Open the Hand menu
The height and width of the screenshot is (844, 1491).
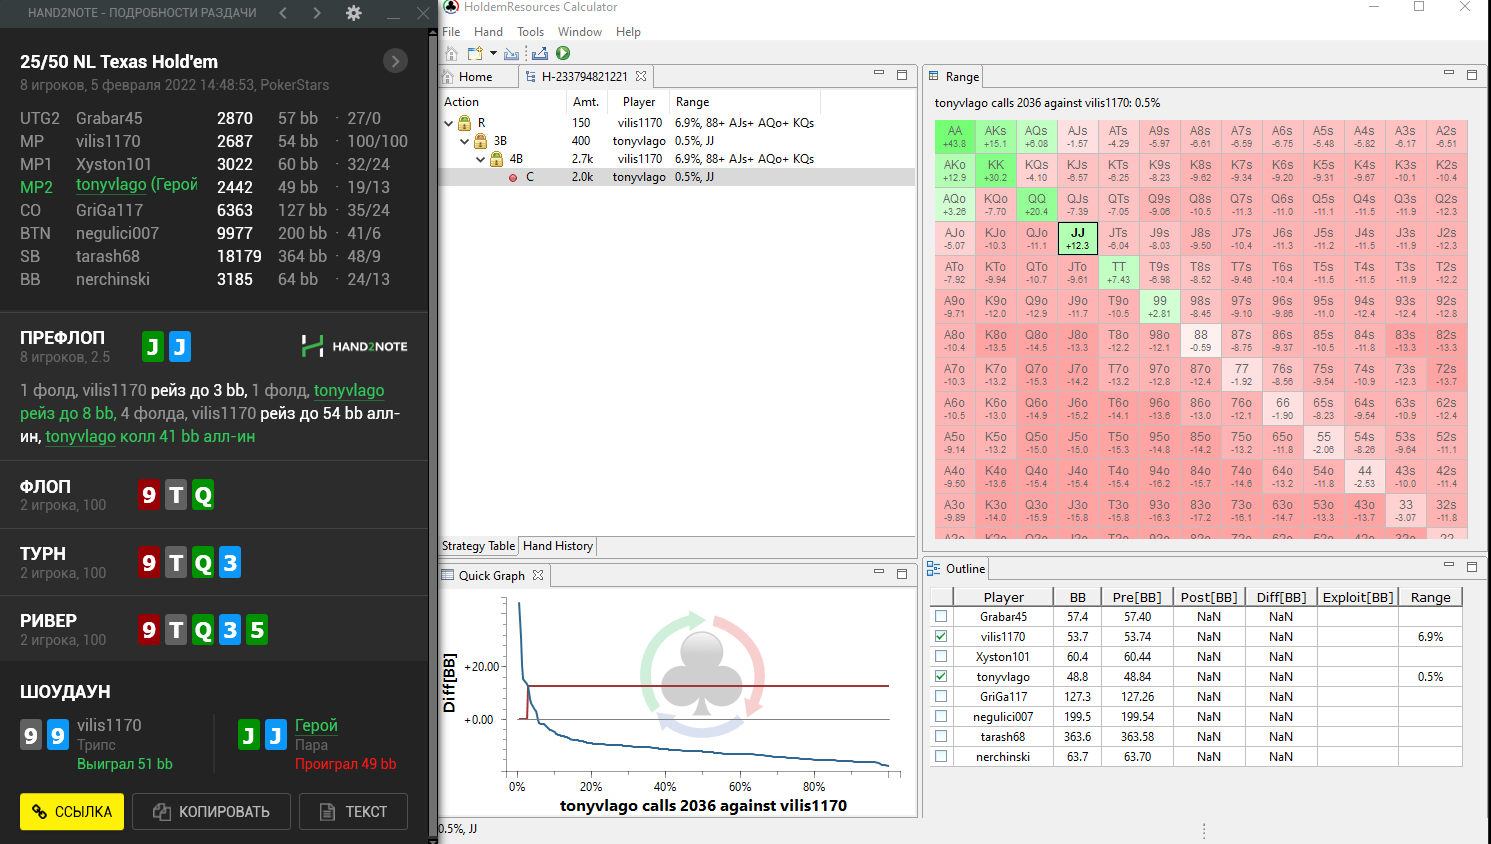pyautogui.click(x=488, y=32)
